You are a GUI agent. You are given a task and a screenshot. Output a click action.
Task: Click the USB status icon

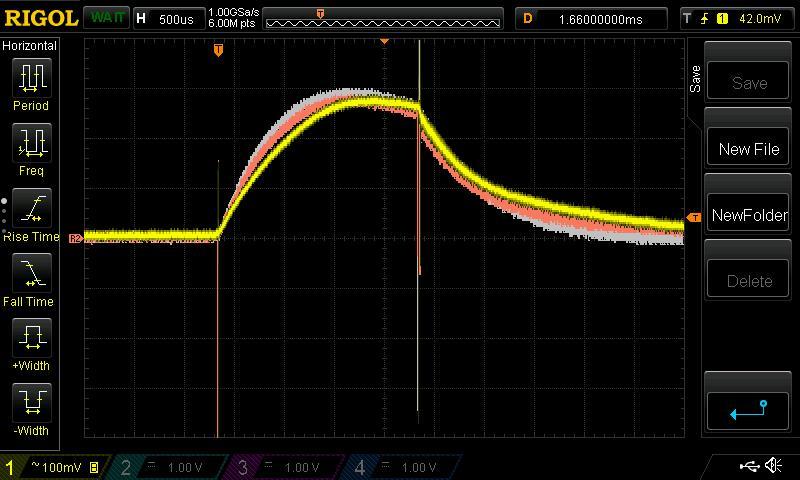[748, 466]
